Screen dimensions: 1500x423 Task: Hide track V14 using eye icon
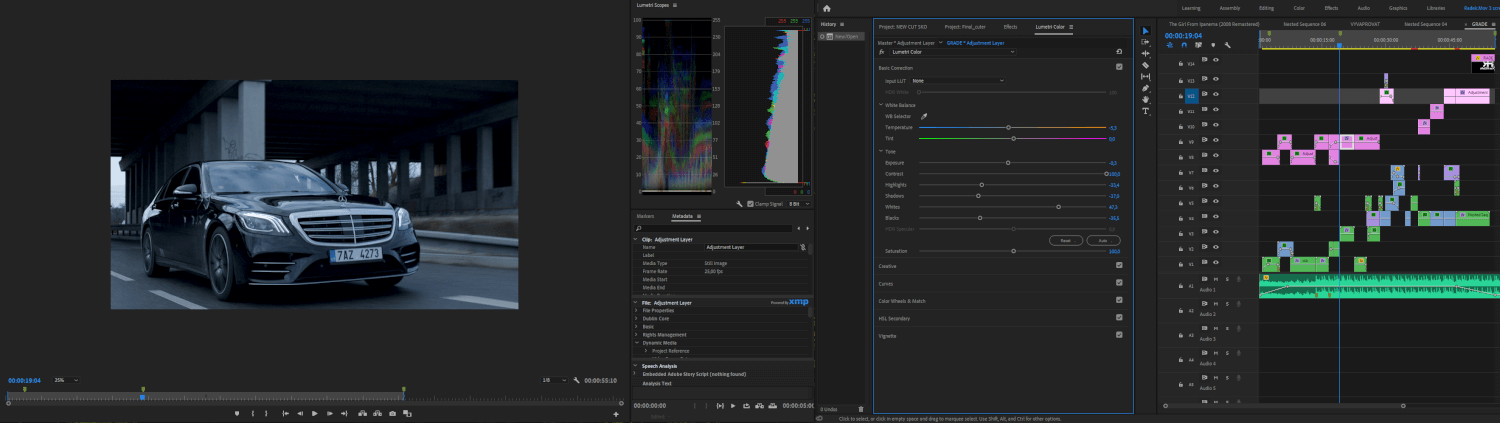click(1217, 60)
